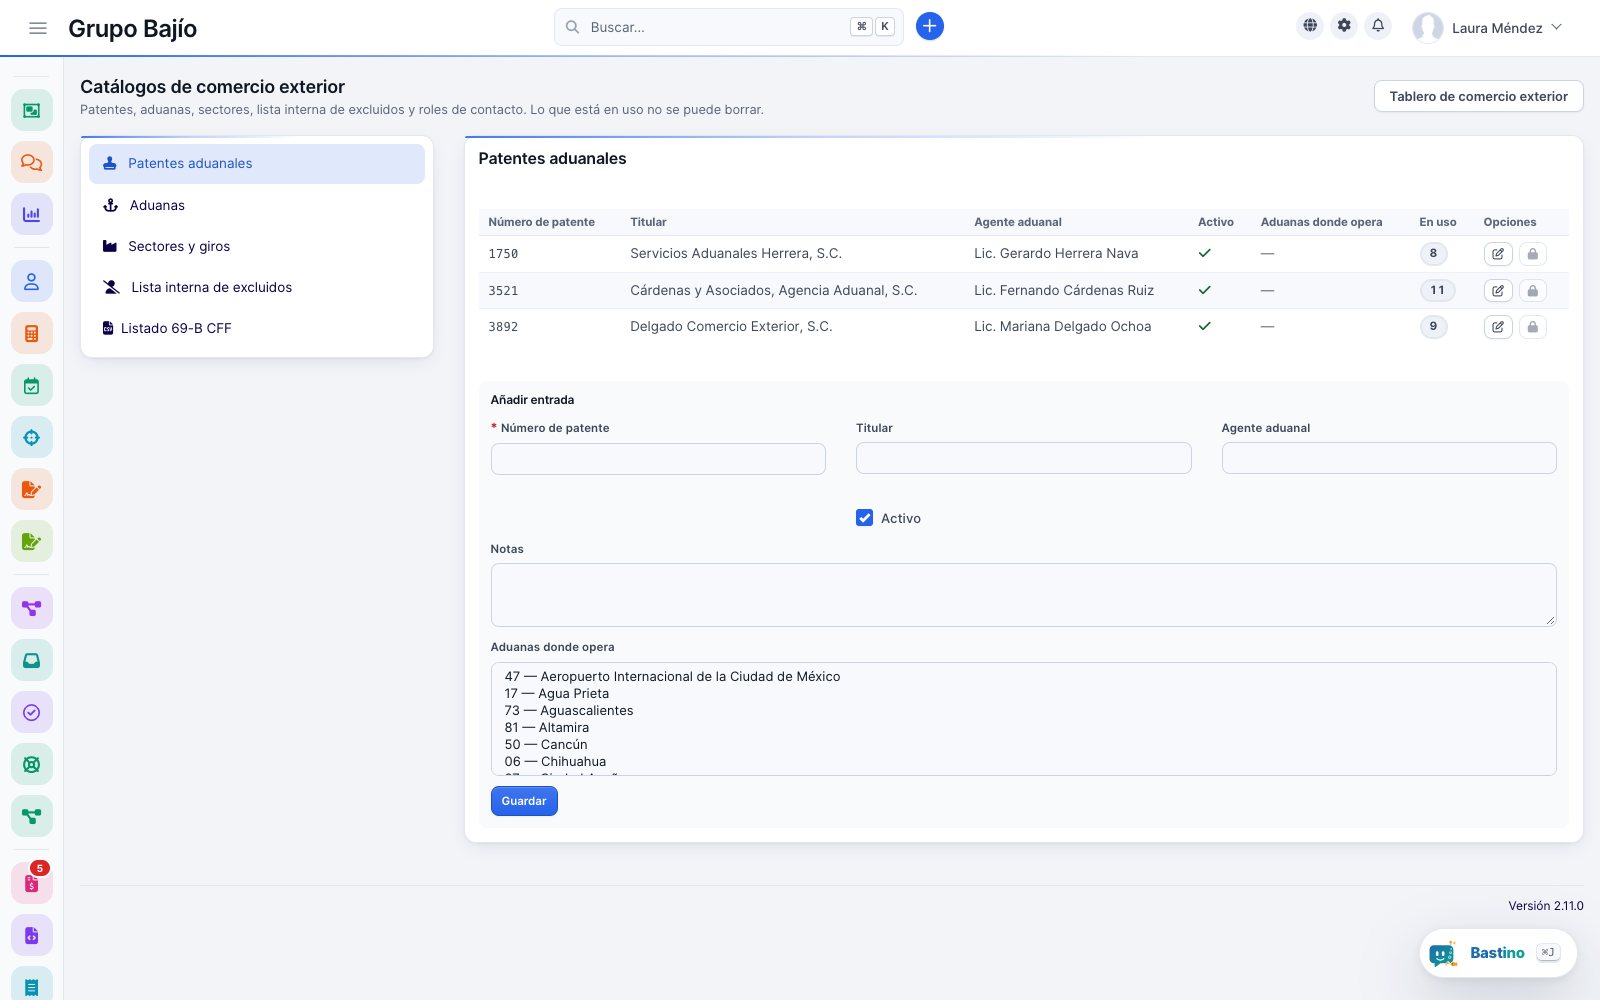Open the hamburger navigation menu
Screen dimensions: 1600x1000
38,28
